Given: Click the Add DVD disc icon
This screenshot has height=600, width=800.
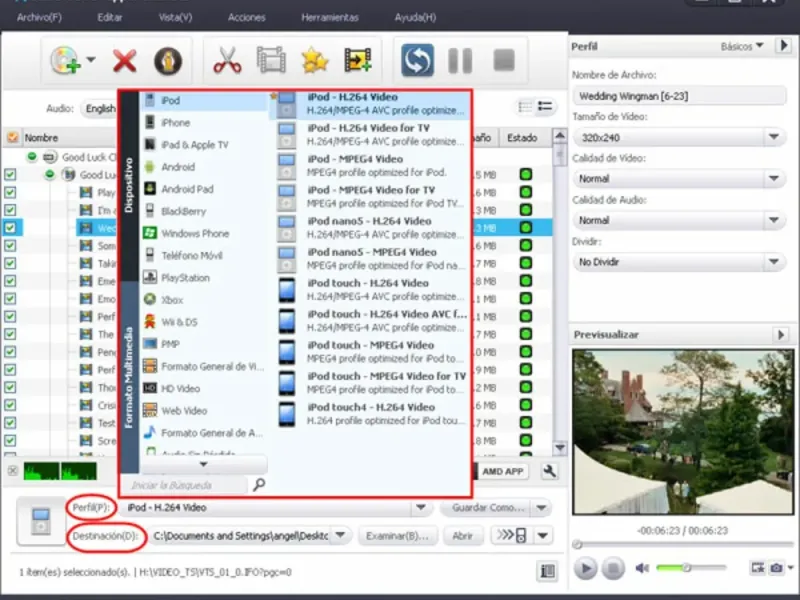Looking at the screenshot, I should point(65,60).
